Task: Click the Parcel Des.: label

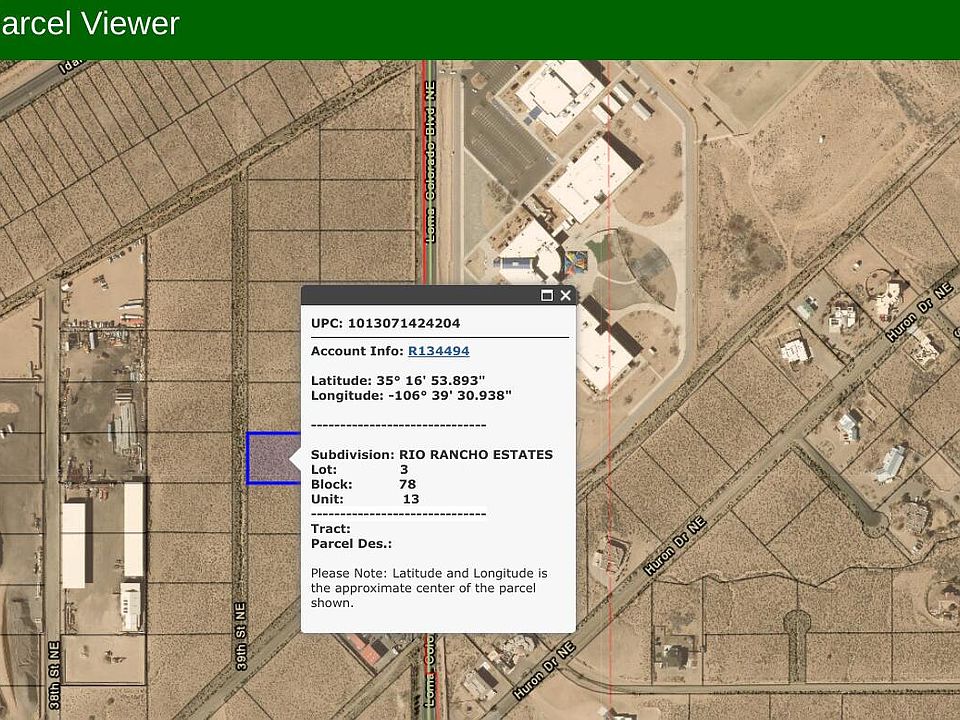Action: click(x=351, y=544)
